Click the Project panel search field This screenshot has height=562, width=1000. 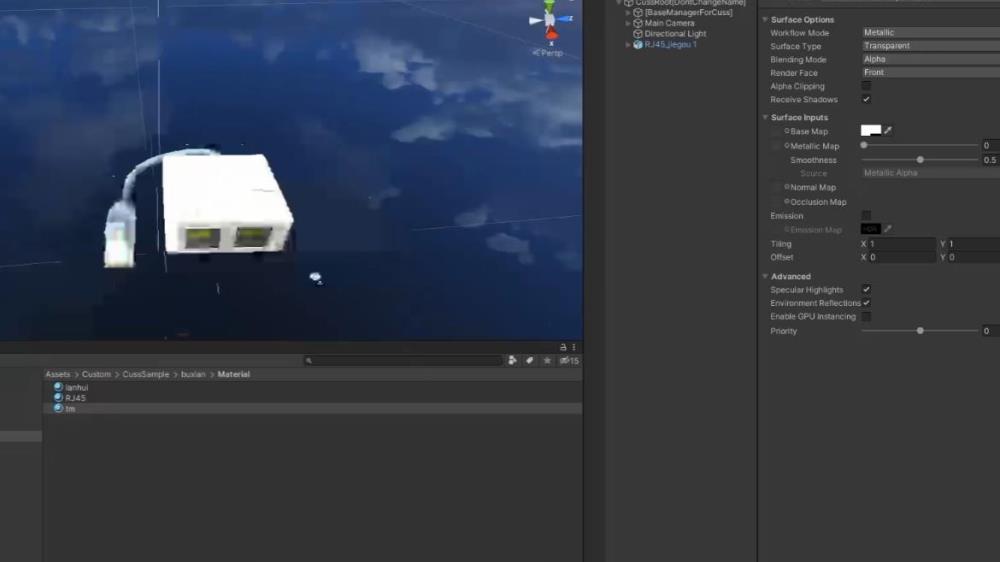coord(403,360)
